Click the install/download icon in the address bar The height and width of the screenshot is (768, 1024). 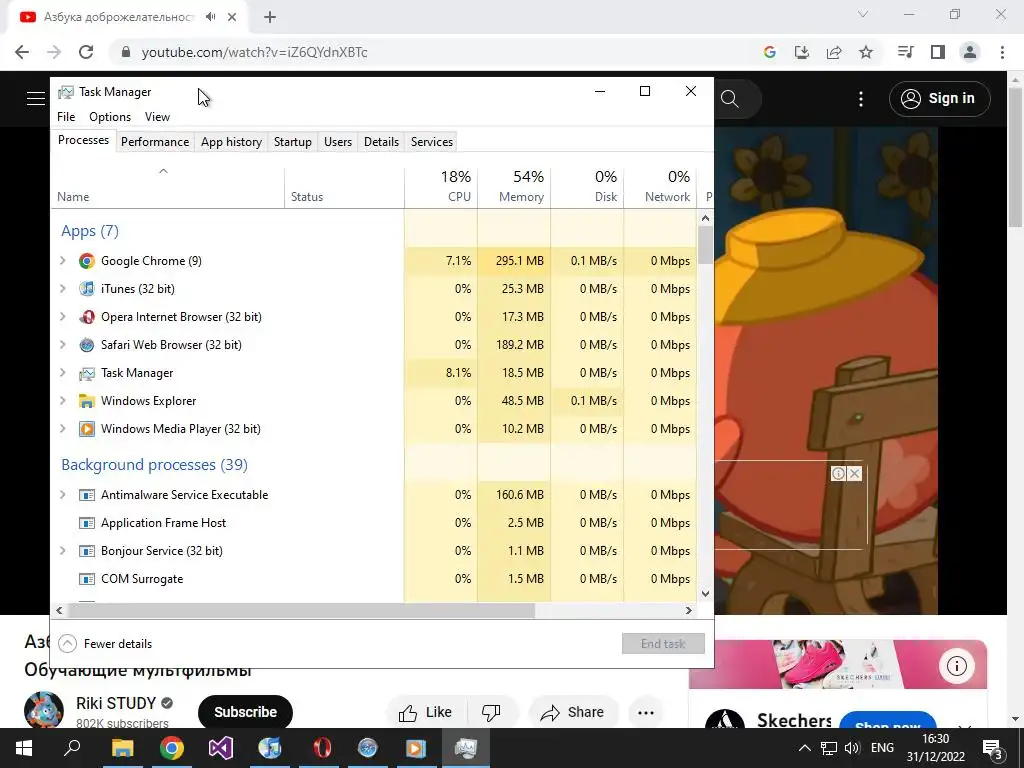point(801,52)
